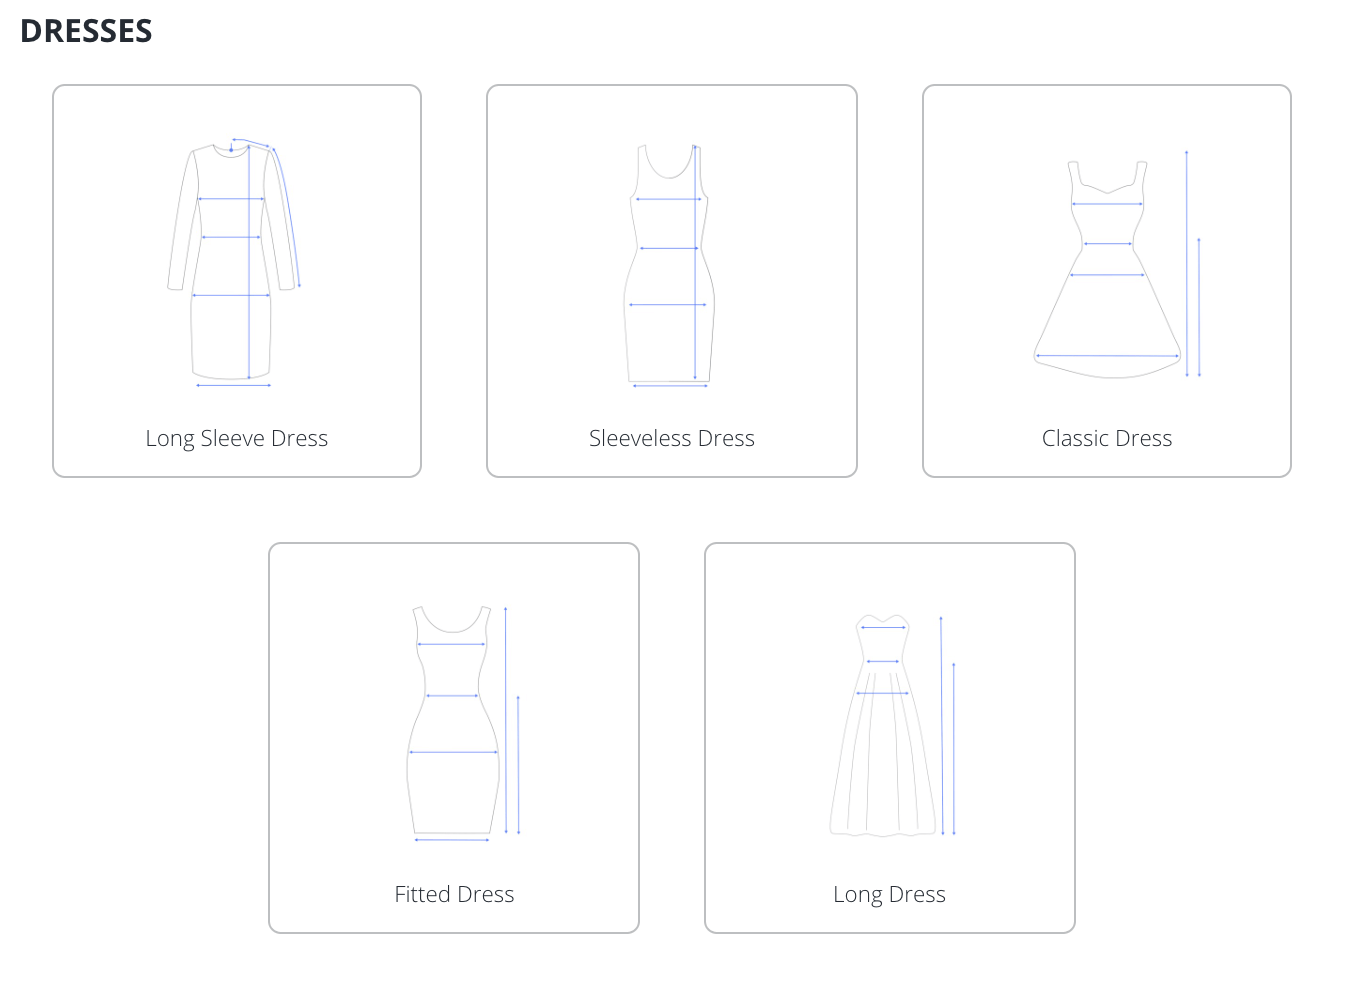This screenshot has width=1364, height=986.
Task: Select the Long Dress label
Action: (889, 894)
